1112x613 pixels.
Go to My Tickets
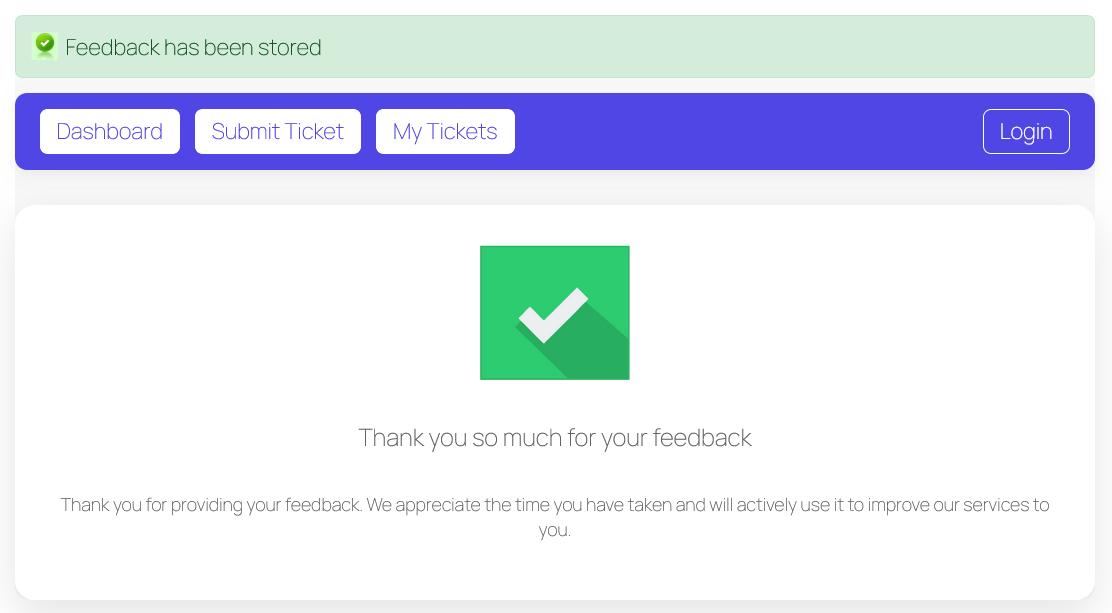(x=445, y=132)
